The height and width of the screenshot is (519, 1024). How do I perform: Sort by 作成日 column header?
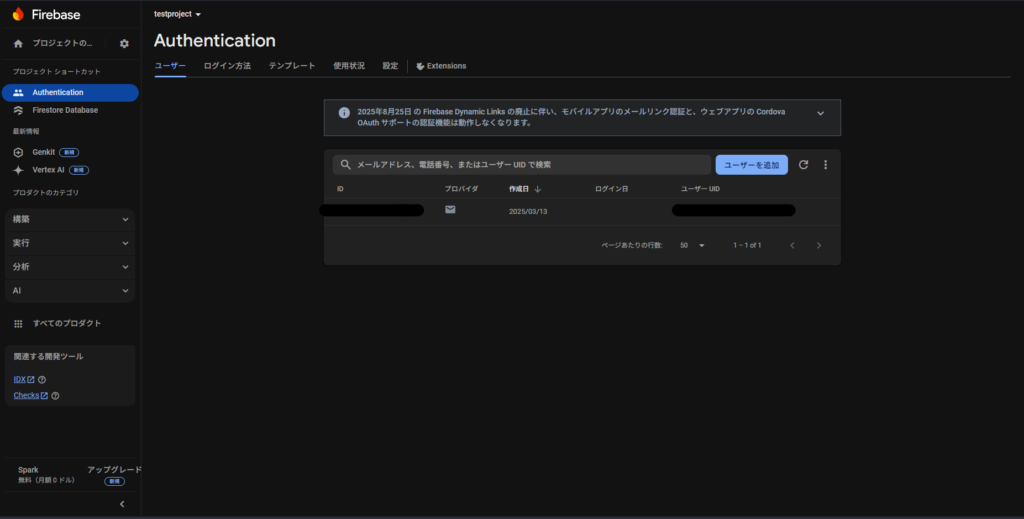(x=519, y=189)
